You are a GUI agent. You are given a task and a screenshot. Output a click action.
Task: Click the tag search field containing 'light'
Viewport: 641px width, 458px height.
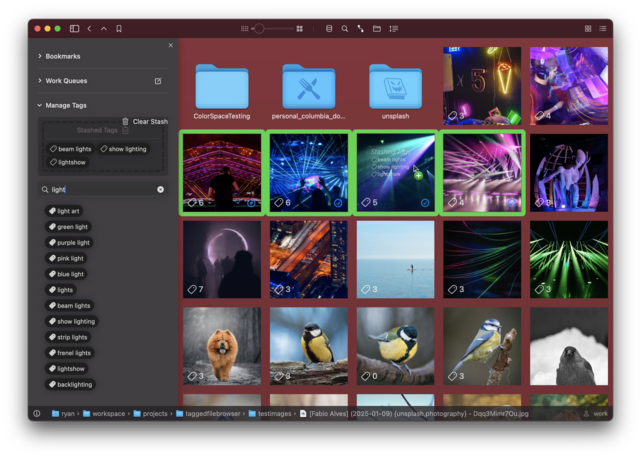[103, 189]
